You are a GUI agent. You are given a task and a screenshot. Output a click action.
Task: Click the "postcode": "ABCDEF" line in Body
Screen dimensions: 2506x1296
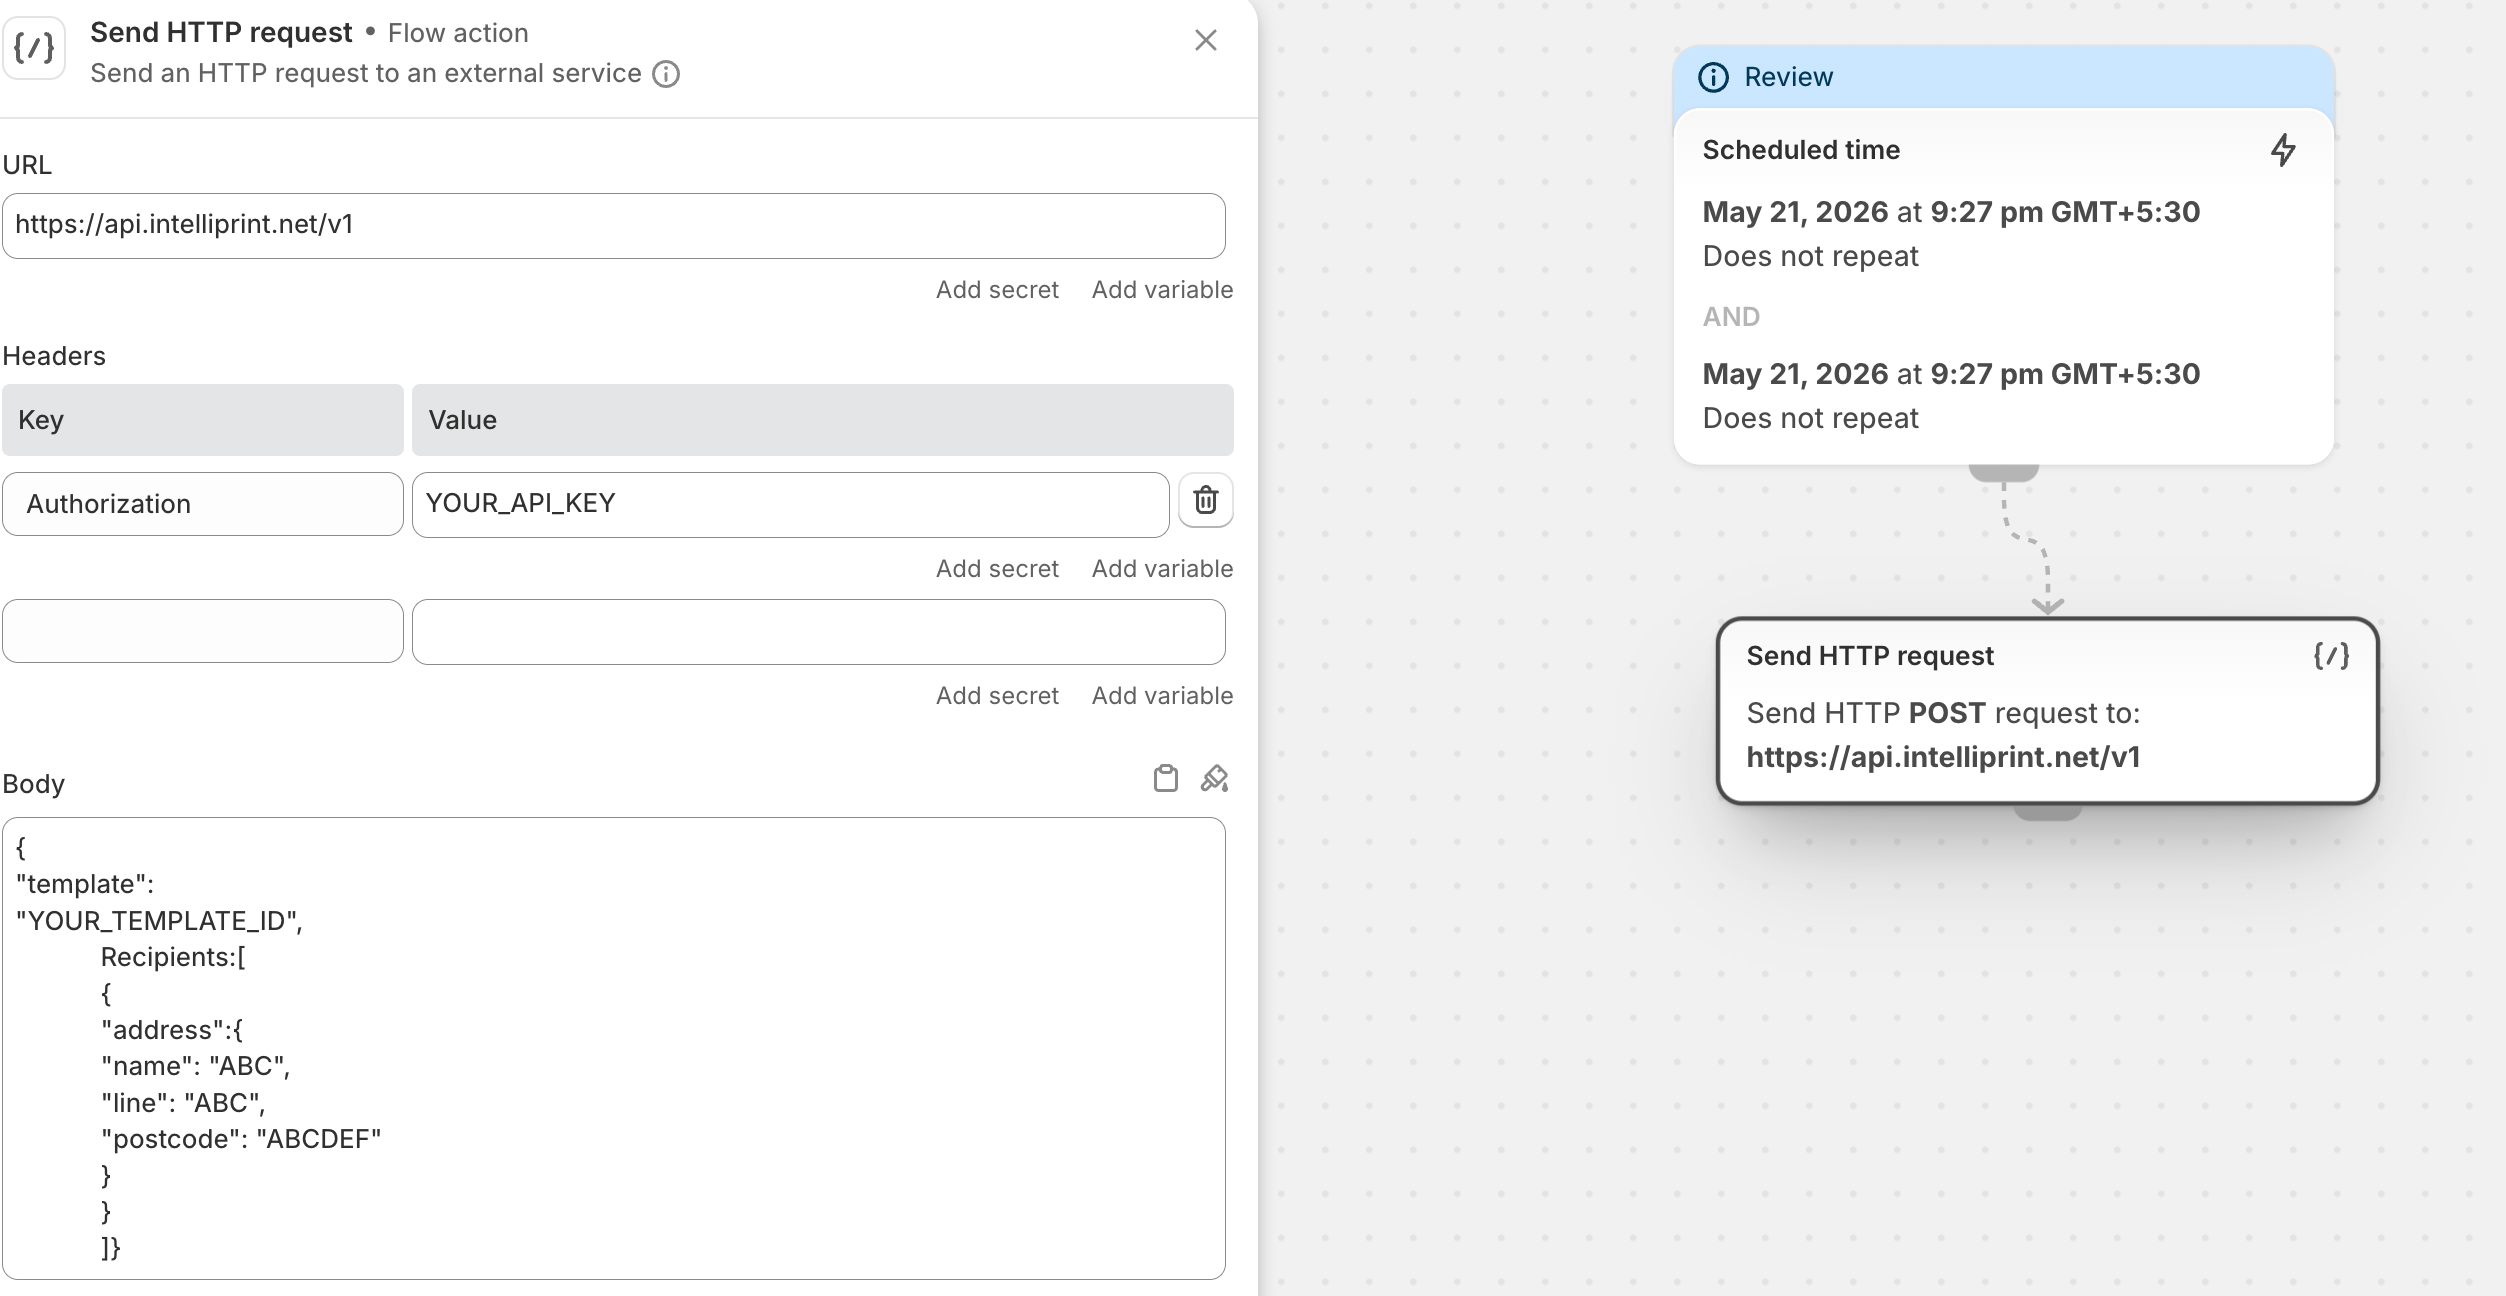[x=241, y=1140]
